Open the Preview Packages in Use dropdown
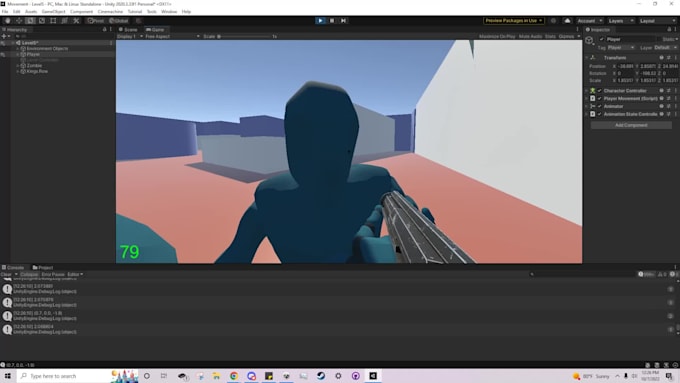This screenshot has width=680, height=383. (513, 20)
